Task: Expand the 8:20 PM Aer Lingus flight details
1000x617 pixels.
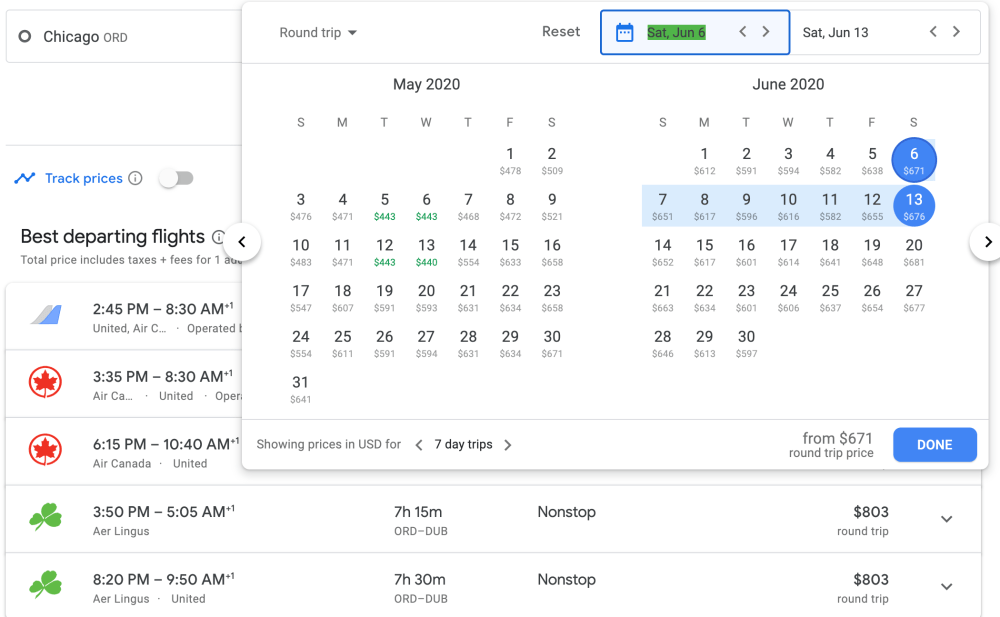Action: point(946,587)
